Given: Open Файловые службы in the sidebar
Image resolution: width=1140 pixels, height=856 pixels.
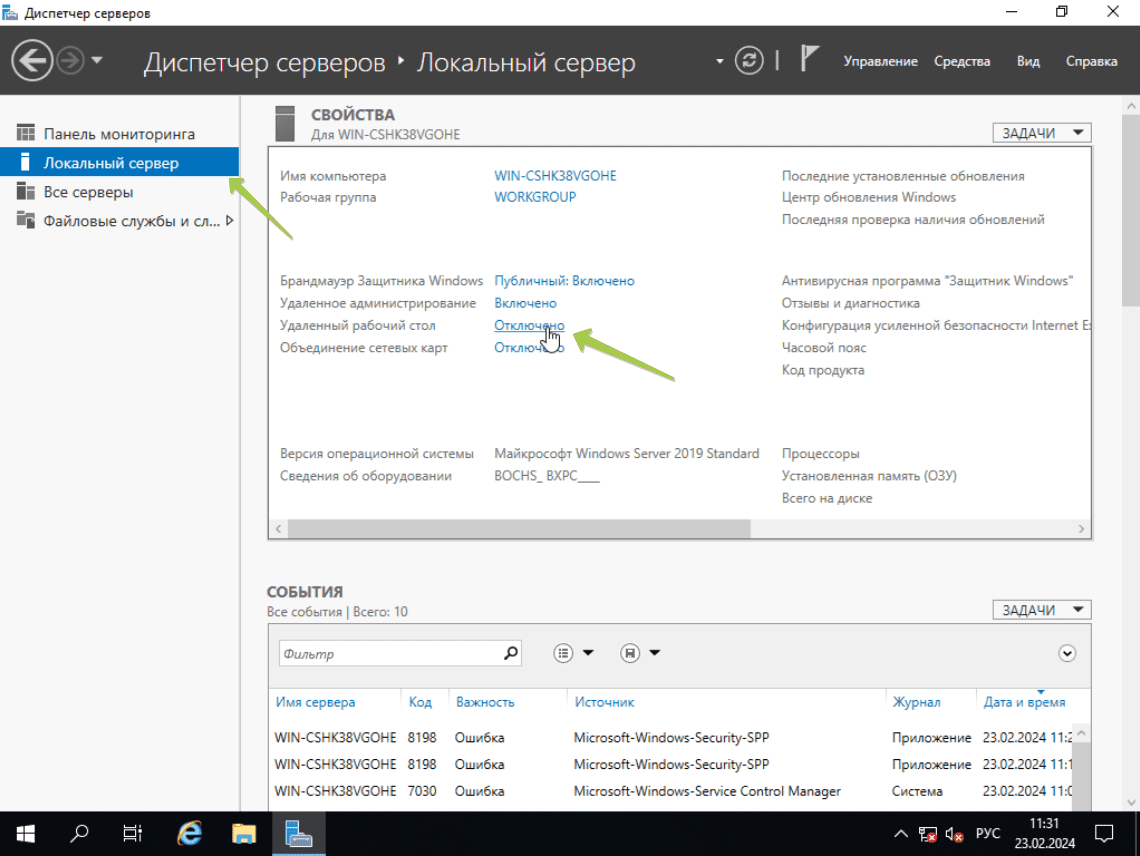Looking at the screenshot, I should pyautogui.click(x=119, y=221).
